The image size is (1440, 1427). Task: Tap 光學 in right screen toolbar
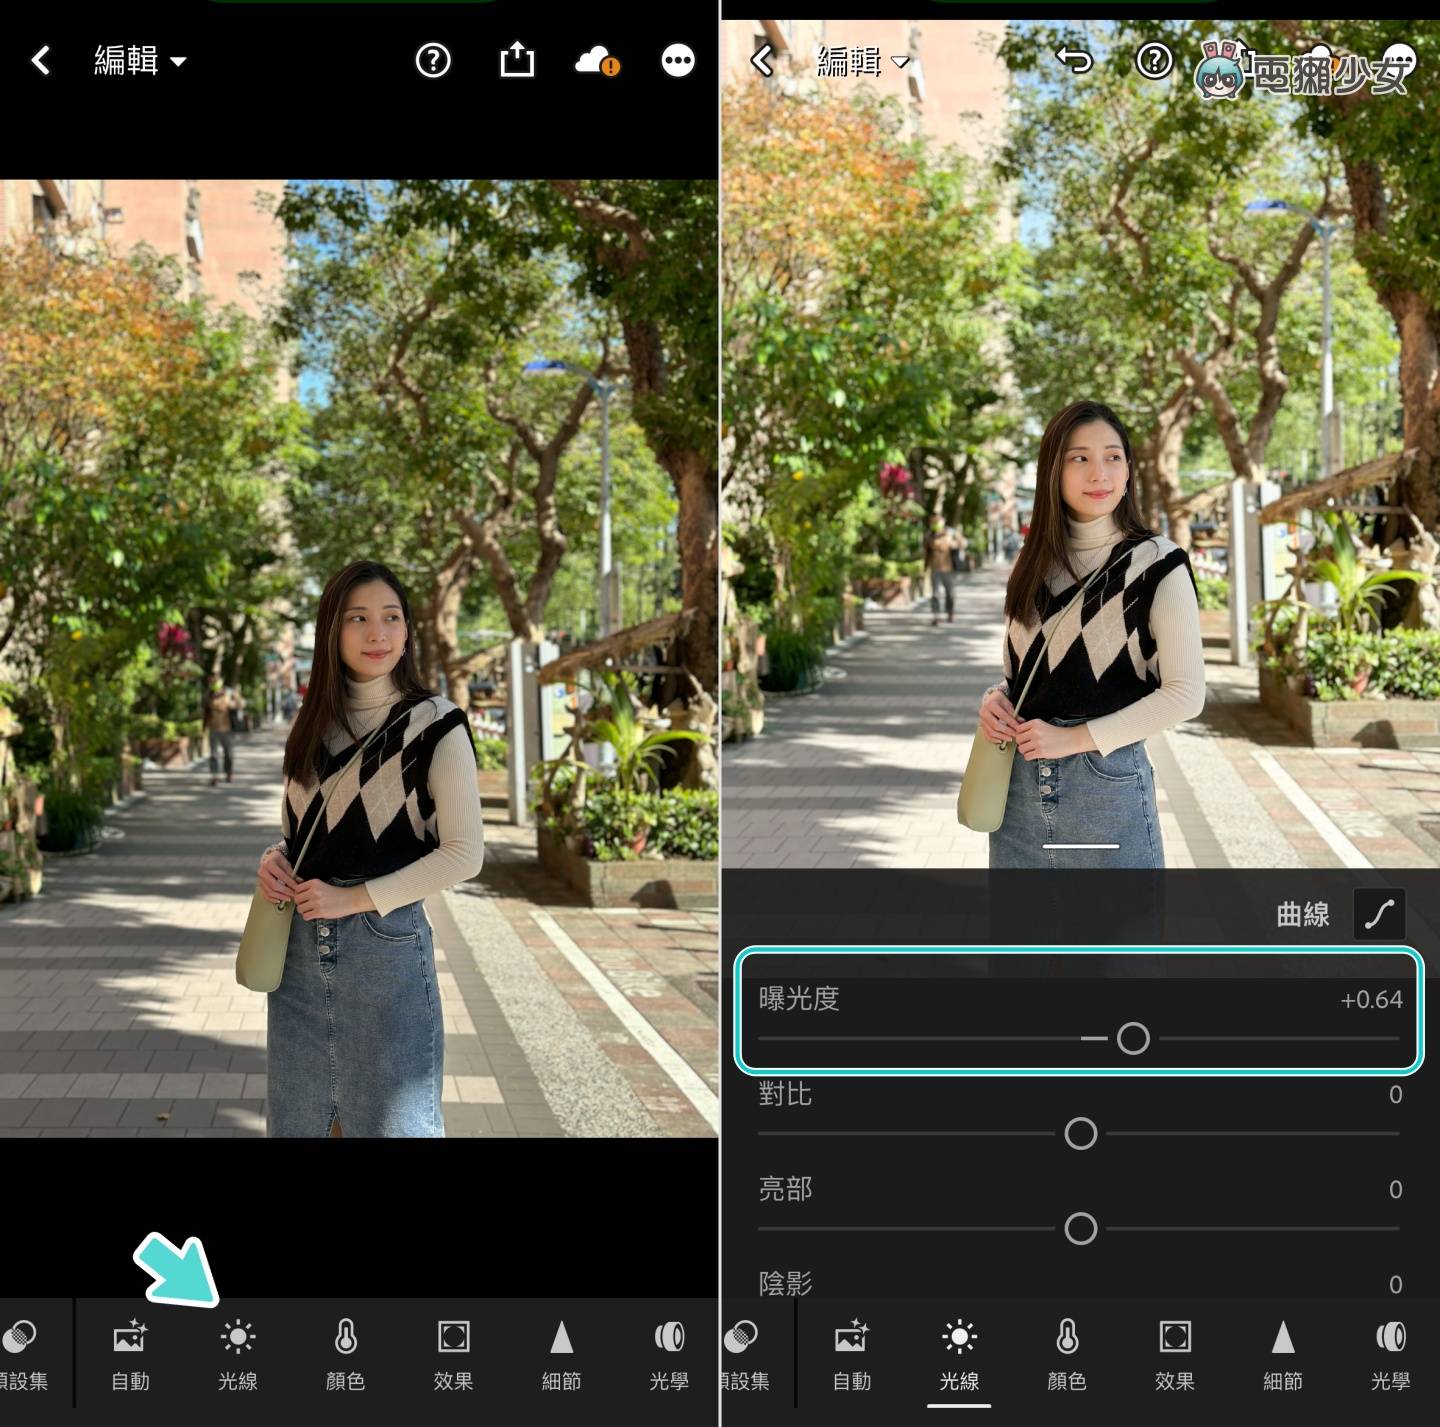pos(1391,1355)
